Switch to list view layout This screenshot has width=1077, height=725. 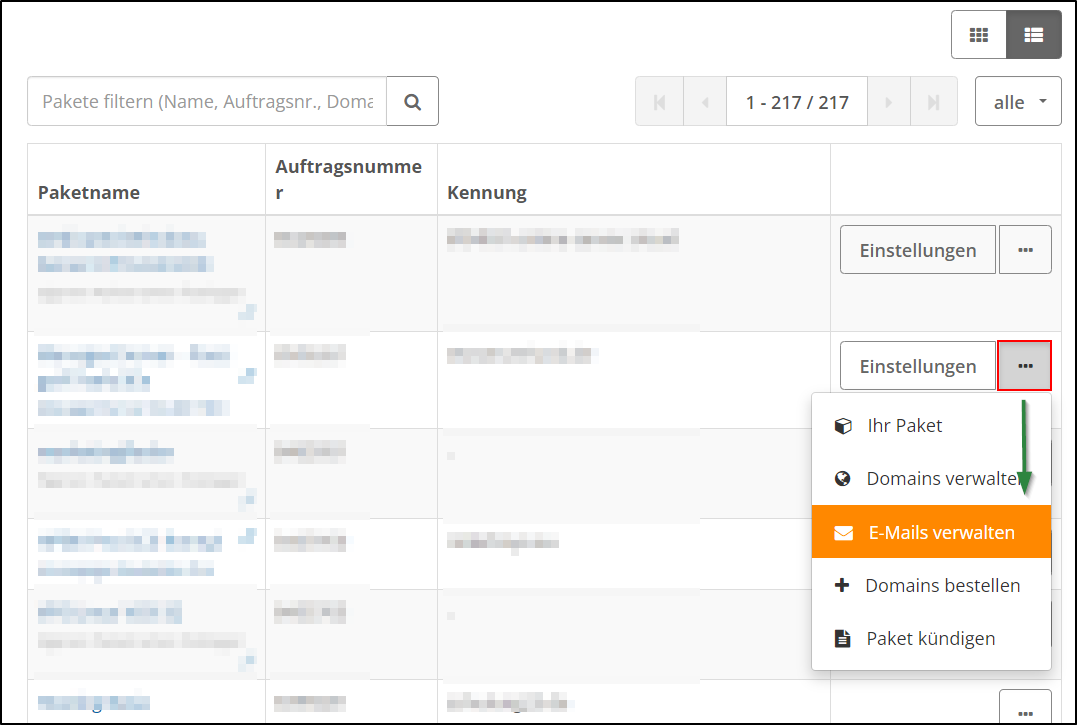pos(1032,33)
